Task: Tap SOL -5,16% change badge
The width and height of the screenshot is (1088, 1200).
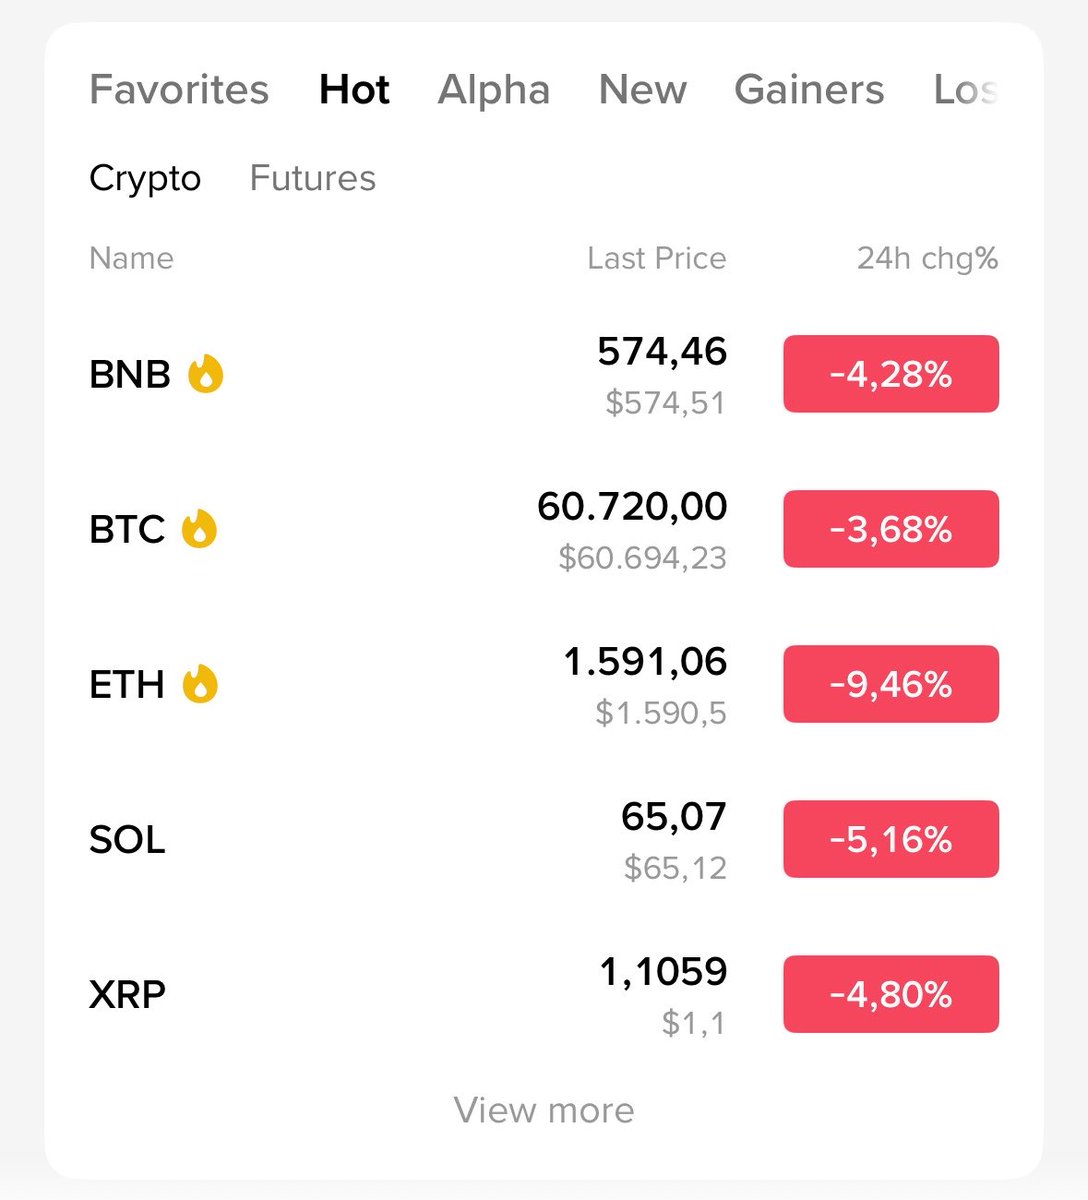Action: pos(891,839)
